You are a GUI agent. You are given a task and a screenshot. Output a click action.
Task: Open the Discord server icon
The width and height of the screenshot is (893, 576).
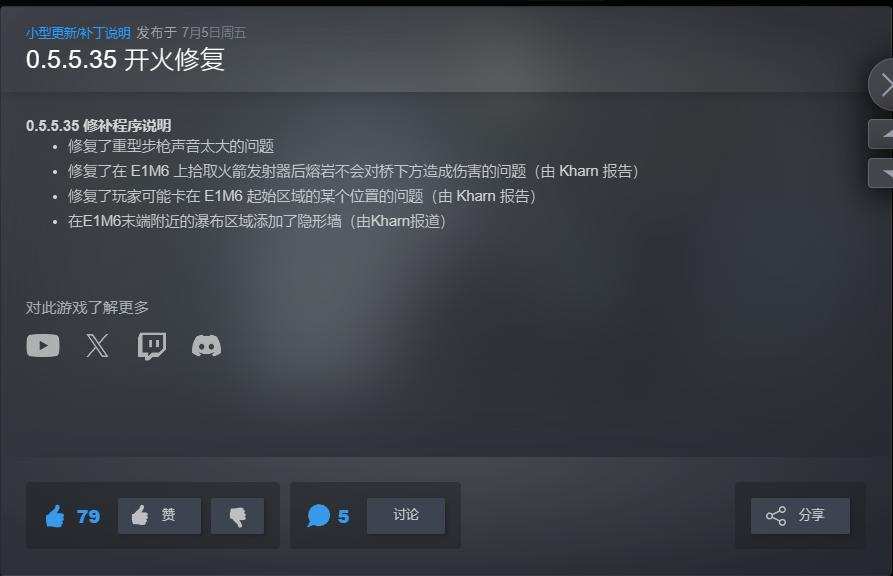(206, 346)
